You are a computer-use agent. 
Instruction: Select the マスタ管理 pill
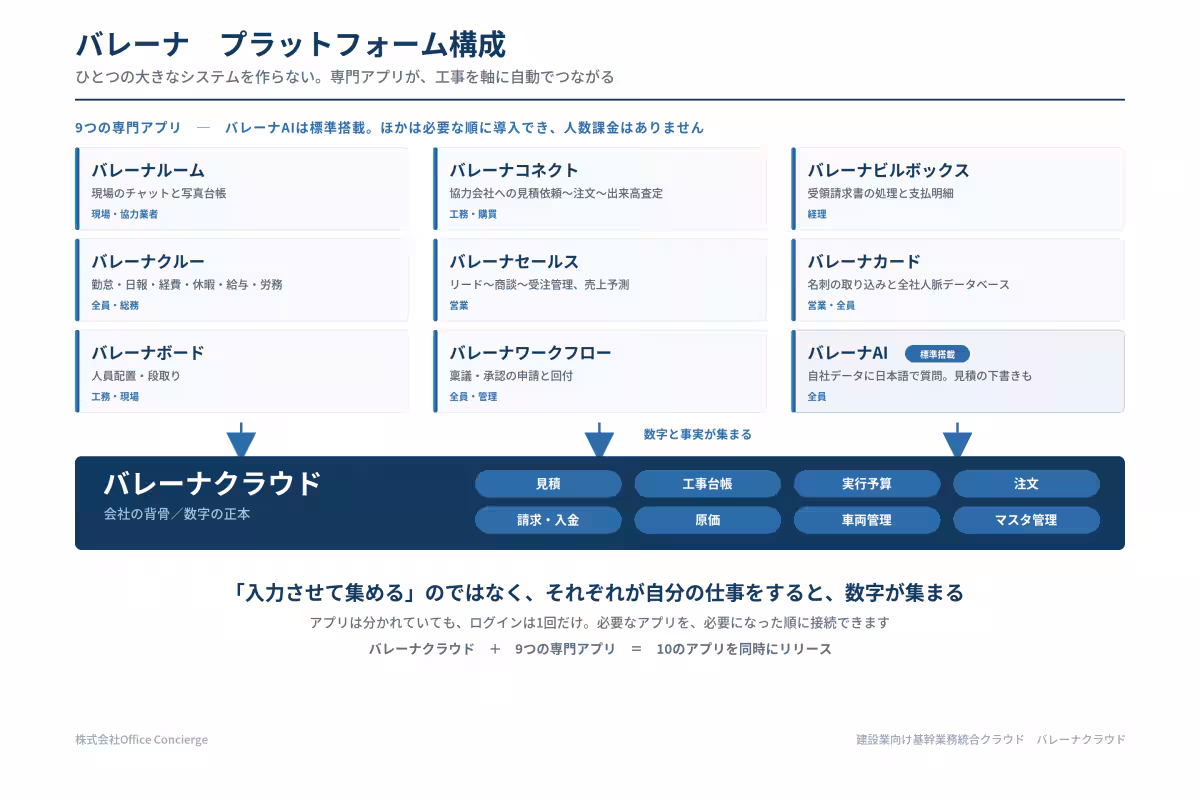pyautogui.click(x=1026, y=520)
